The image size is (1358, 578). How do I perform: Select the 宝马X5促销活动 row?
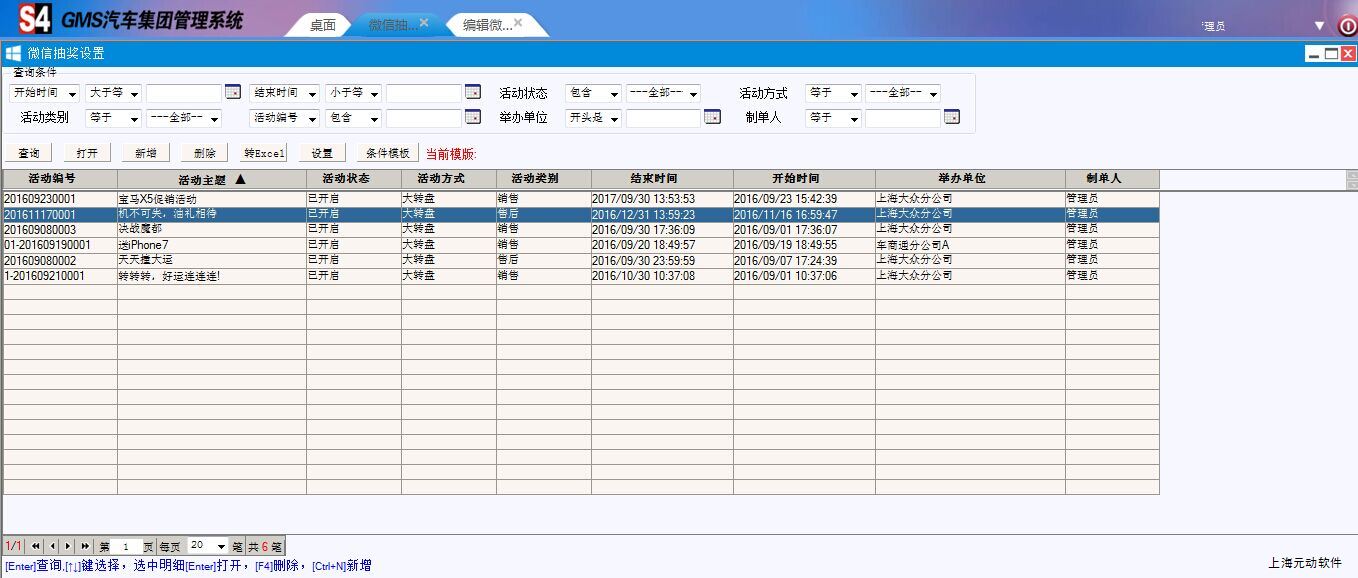(x=211, y=199)
